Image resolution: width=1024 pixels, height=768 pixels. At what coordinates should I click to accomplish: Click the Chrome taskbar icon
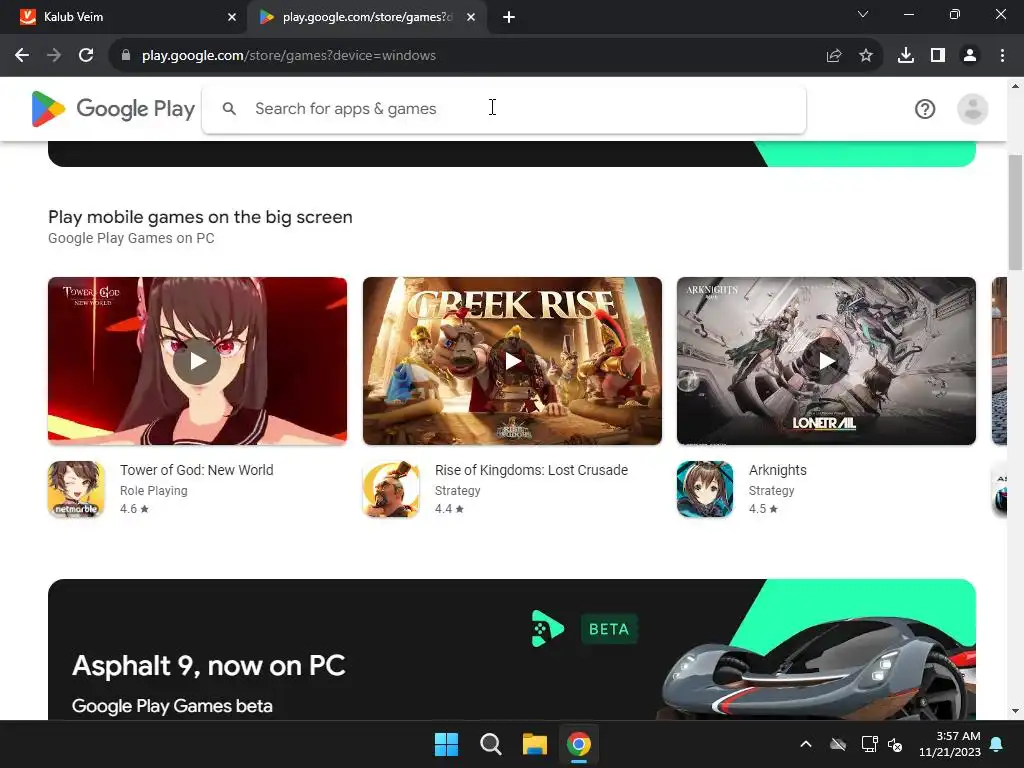coord(579,744)
